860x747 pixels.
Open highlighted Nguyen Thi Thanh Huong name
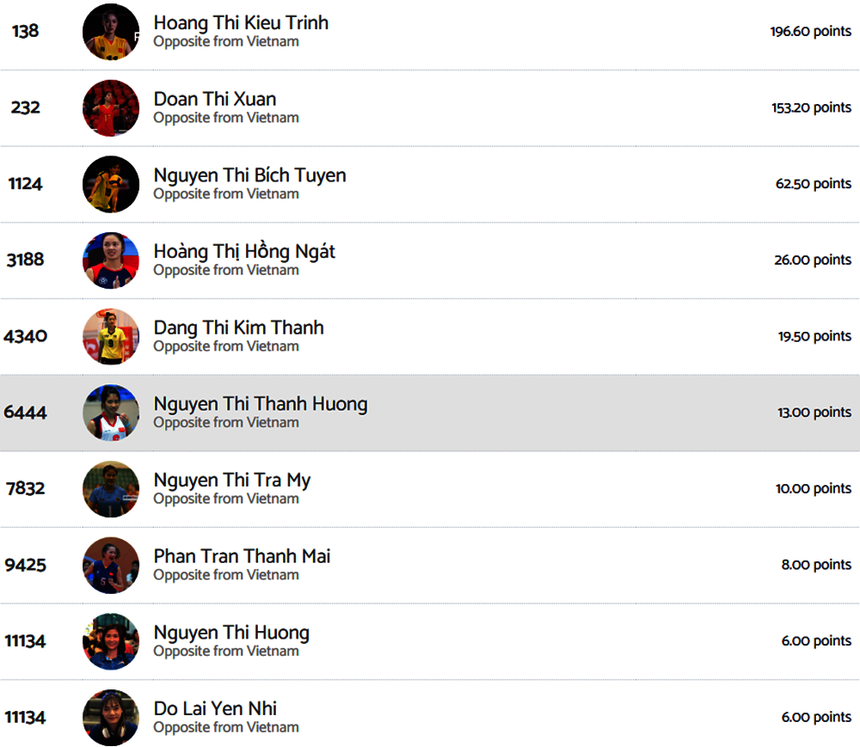[x=261, y=404]
